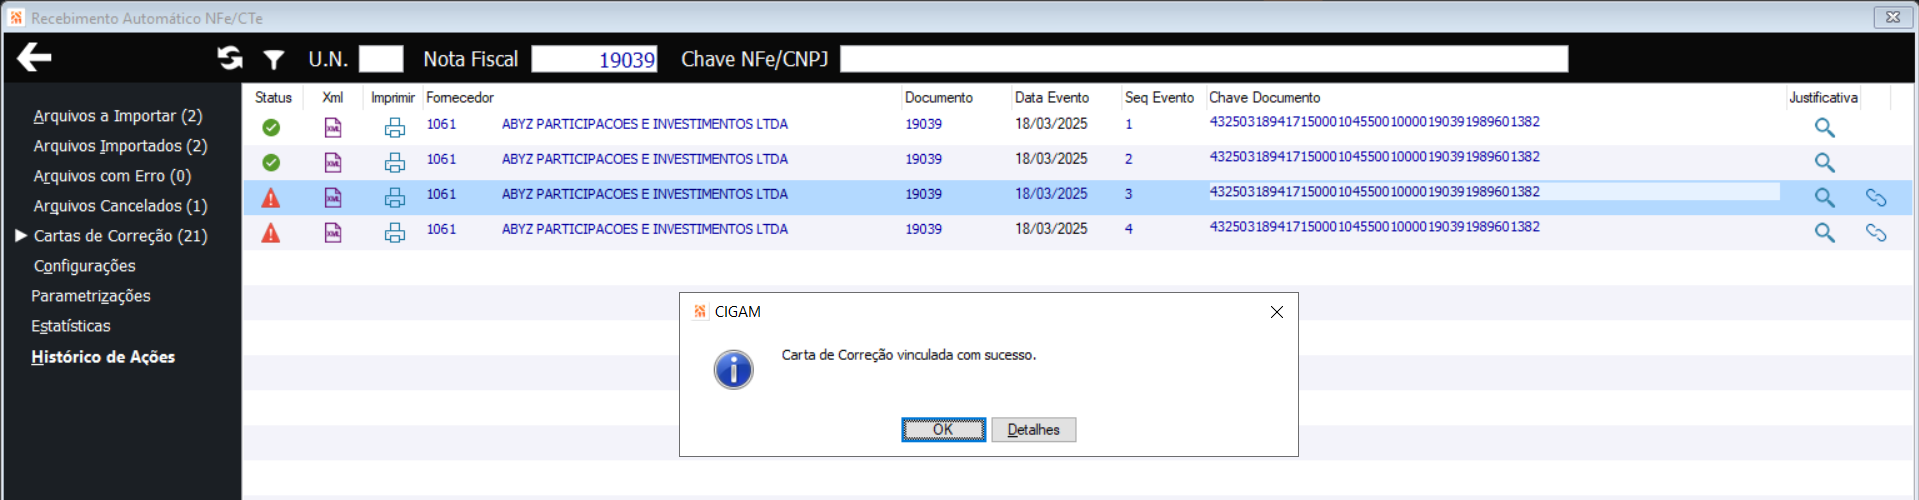Open Configurações menu item
The height and width of the screenshot is (500, 1919).
84,266
